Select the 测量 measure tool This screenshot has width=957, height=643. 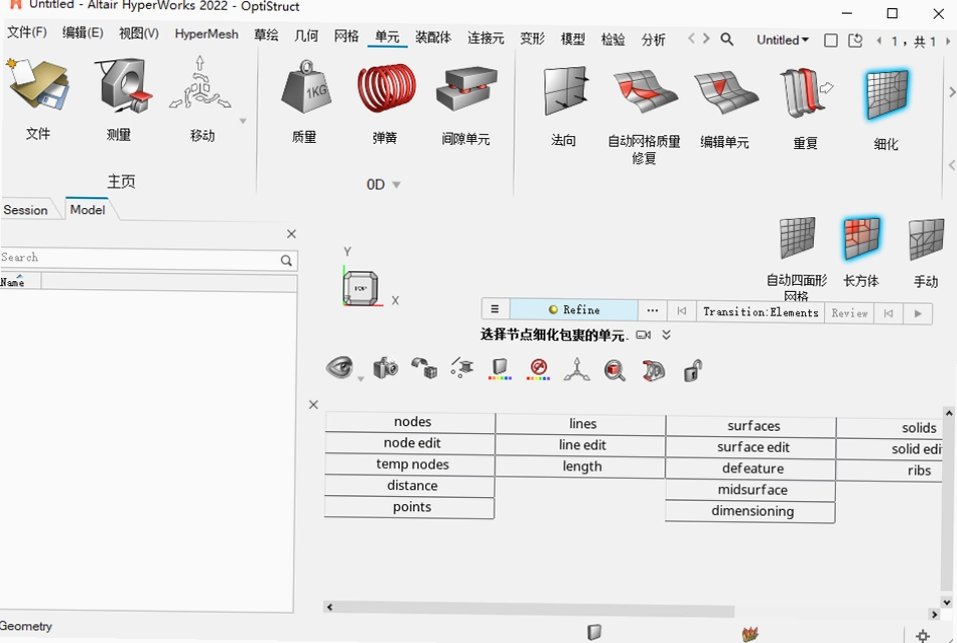[x=122, y=85]
